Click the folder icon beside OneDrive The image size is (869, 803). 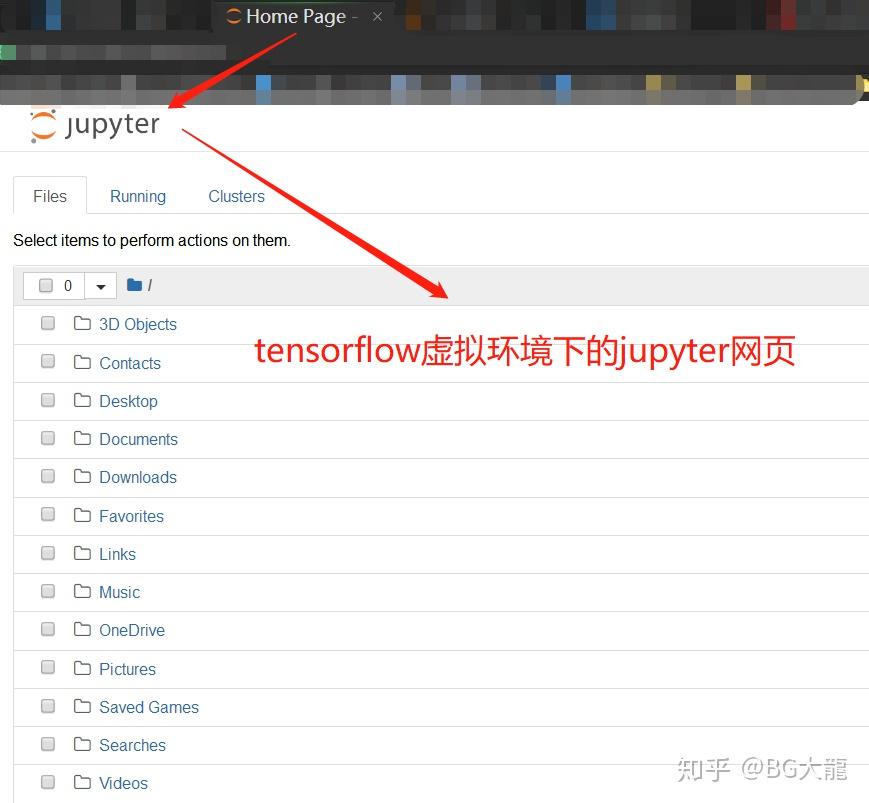pyautogui.click(x=82, y=629)
